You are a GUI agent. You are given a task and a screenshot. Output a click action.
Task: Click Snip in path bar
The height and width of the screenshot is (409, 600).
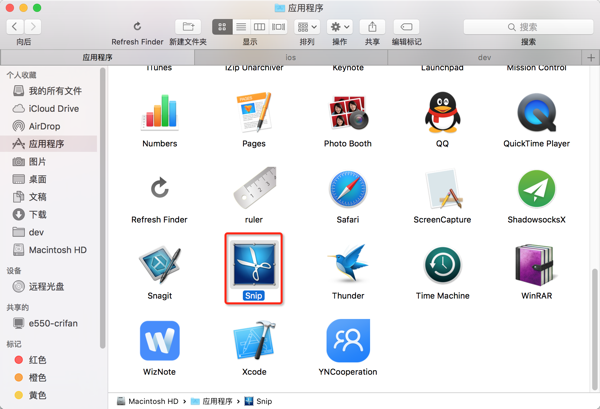pyautogui.click(x=258, y=401)
